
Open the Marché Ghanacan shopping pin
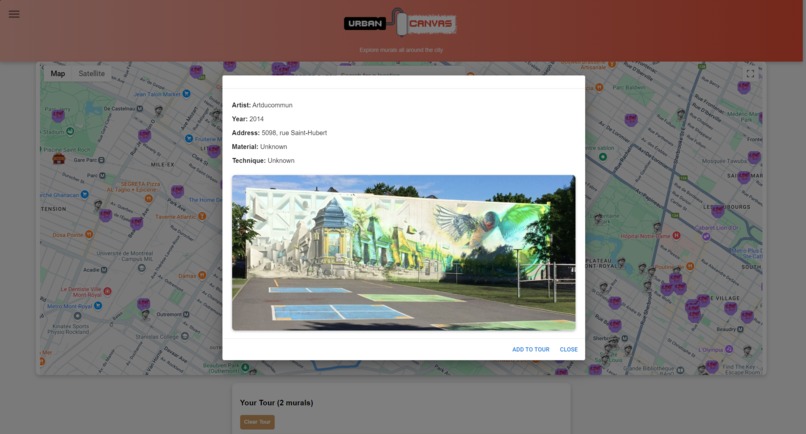pyautogui.click(x=84, y=194)
